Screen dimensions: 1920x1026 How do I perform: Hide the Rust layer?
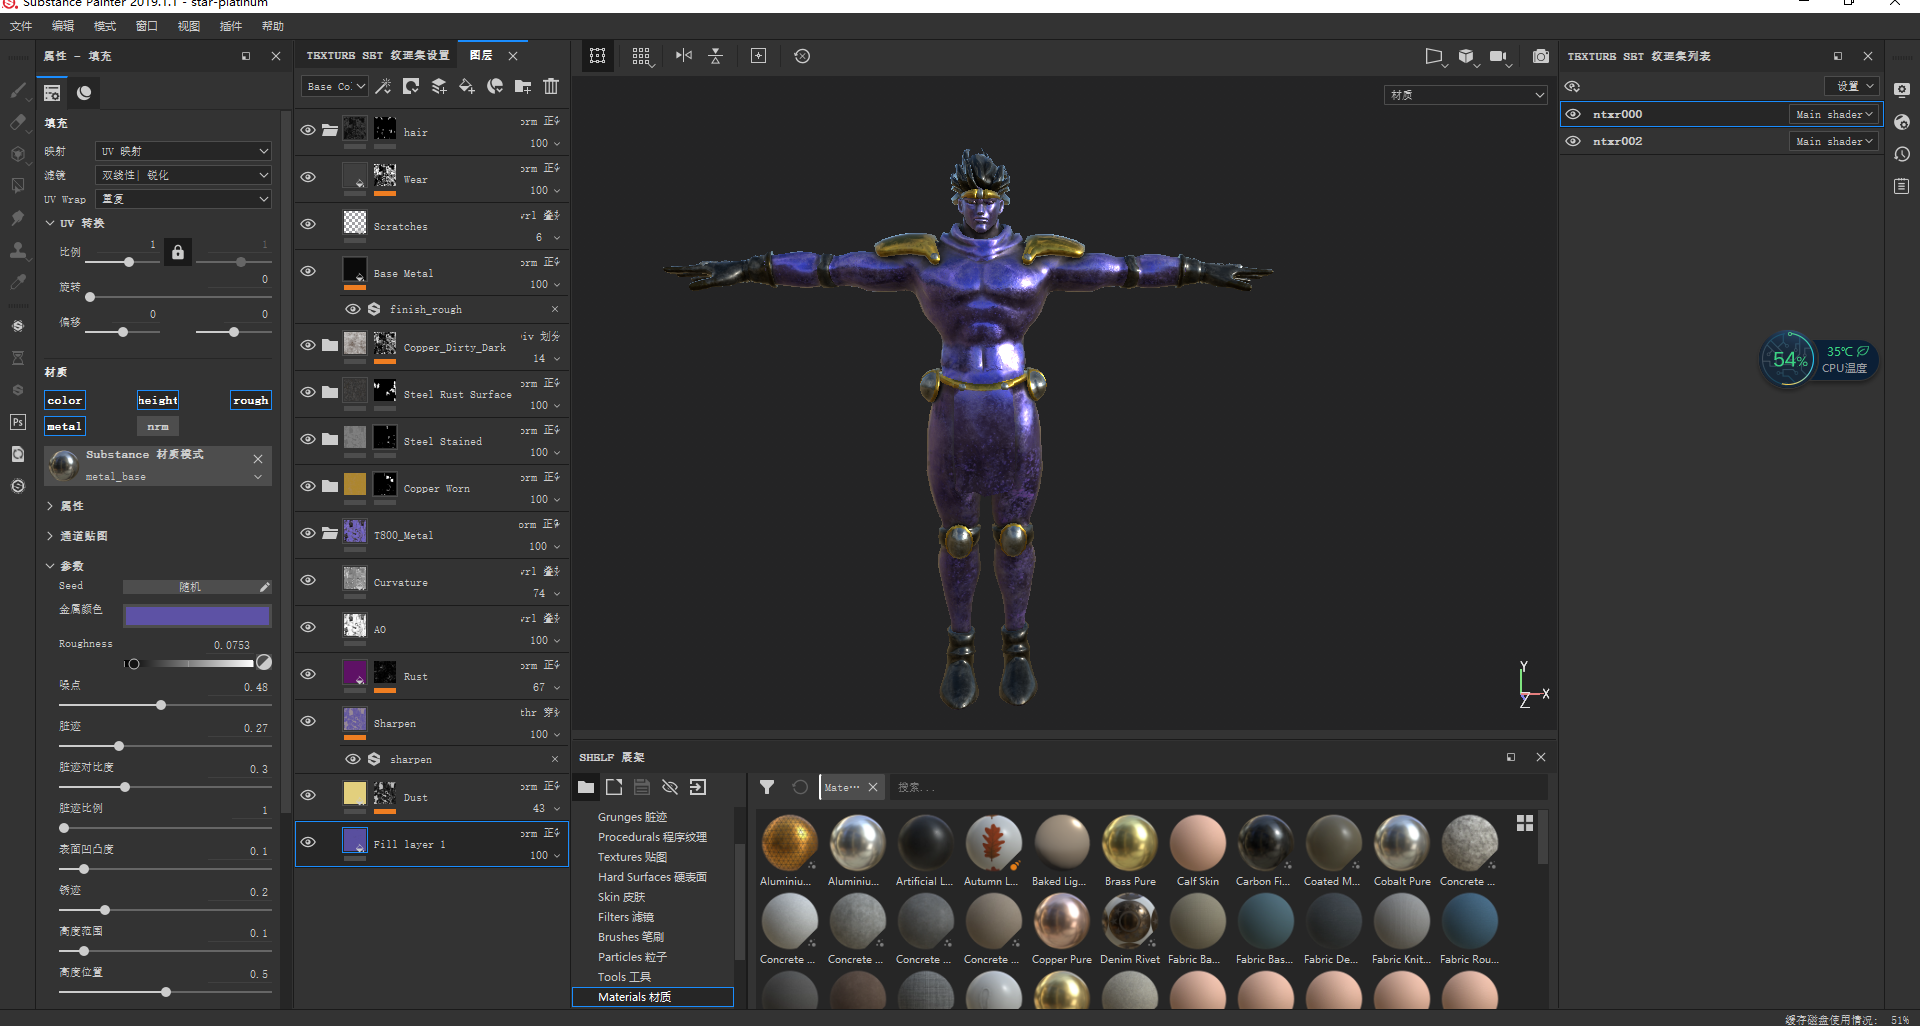[308, 674]
